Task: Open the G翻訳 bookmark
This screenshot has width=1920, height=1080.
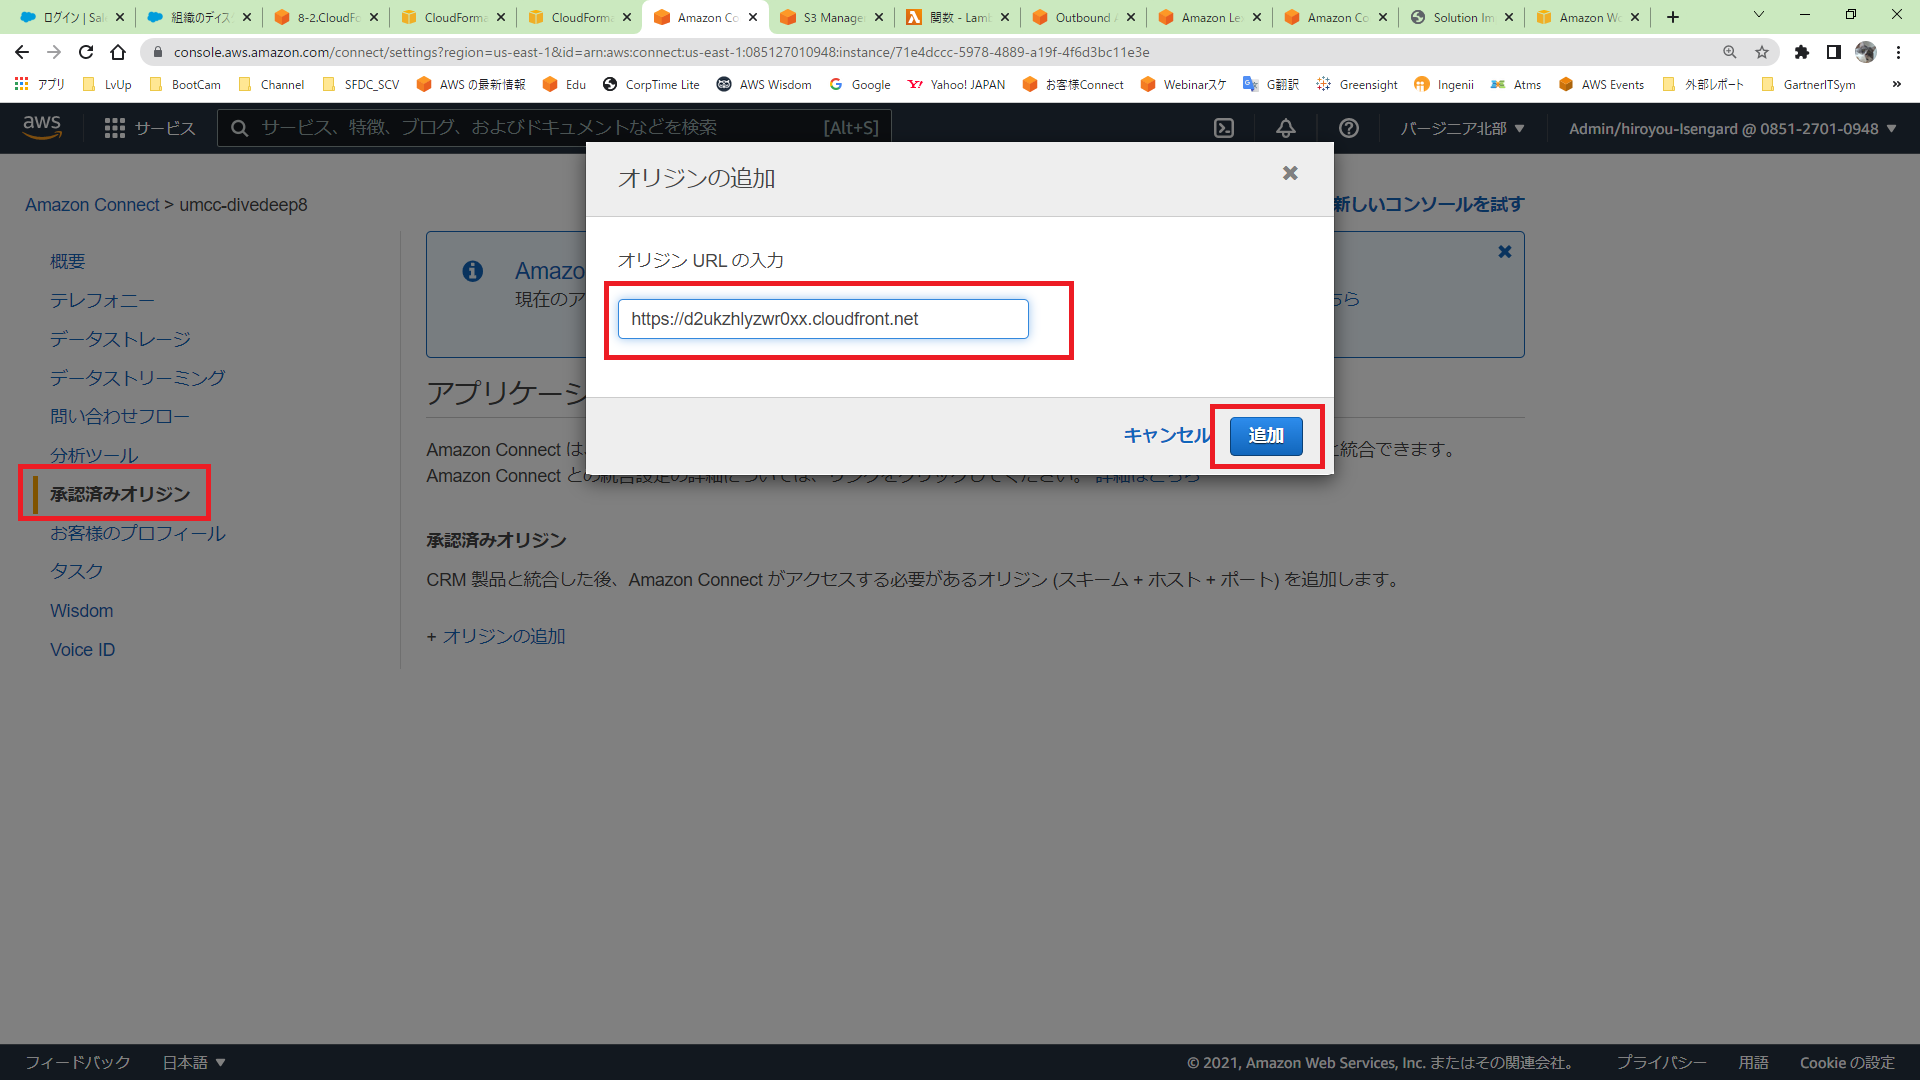Action: coord(1271,84)
